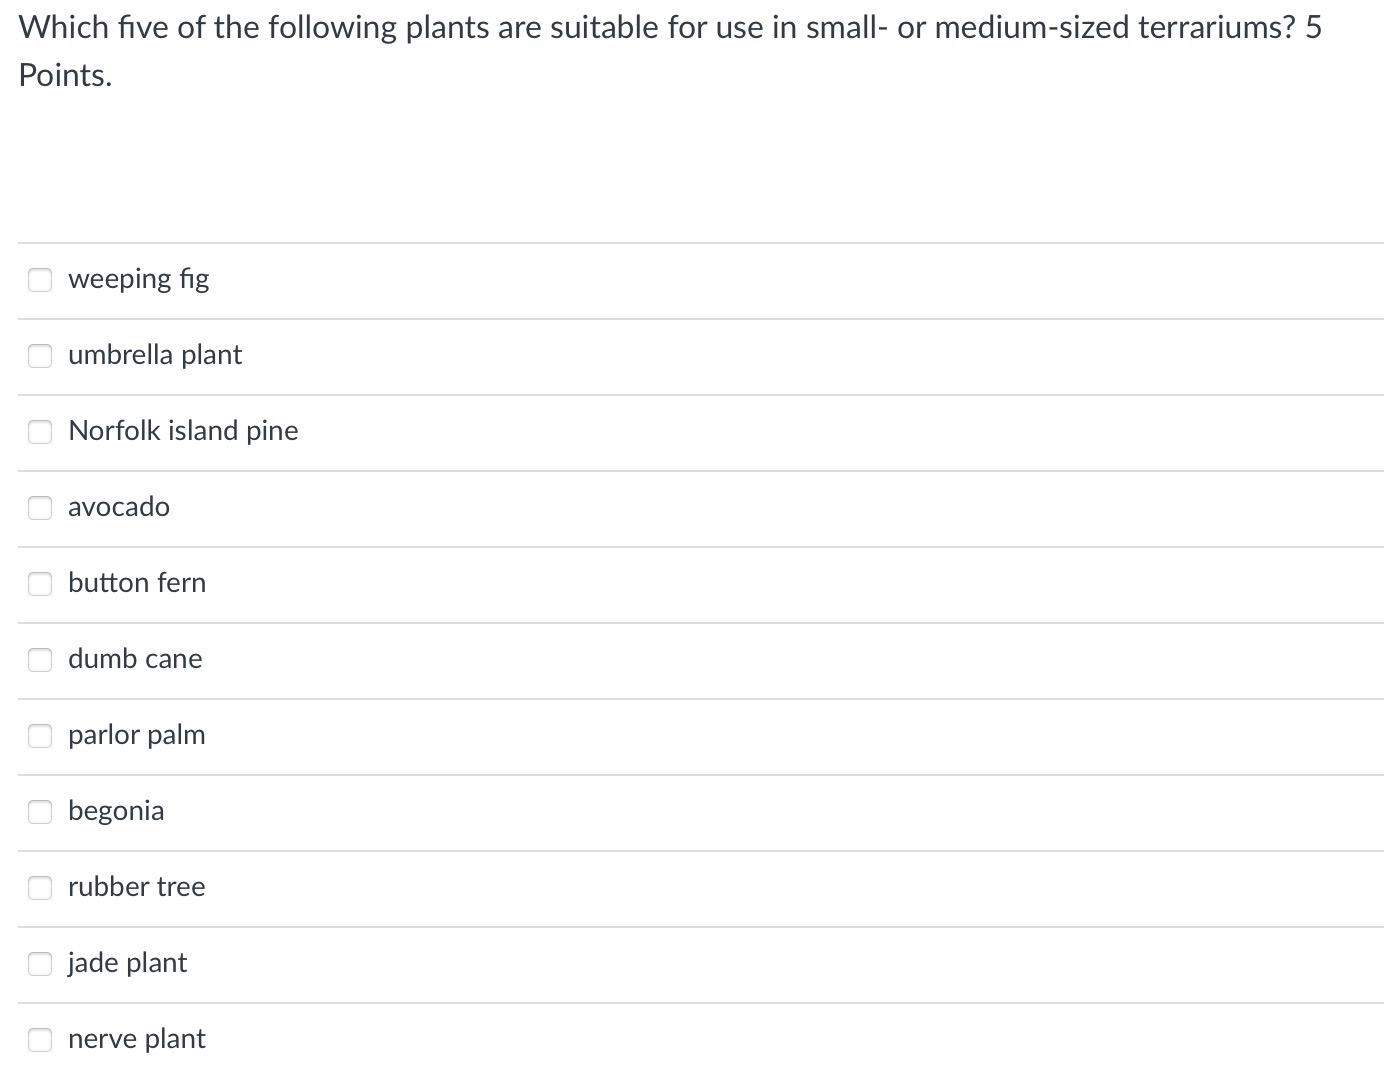This screenshot has width=1384, height=1080.
Task: Click the terrarium question heading text
Action: click(670, 28)
